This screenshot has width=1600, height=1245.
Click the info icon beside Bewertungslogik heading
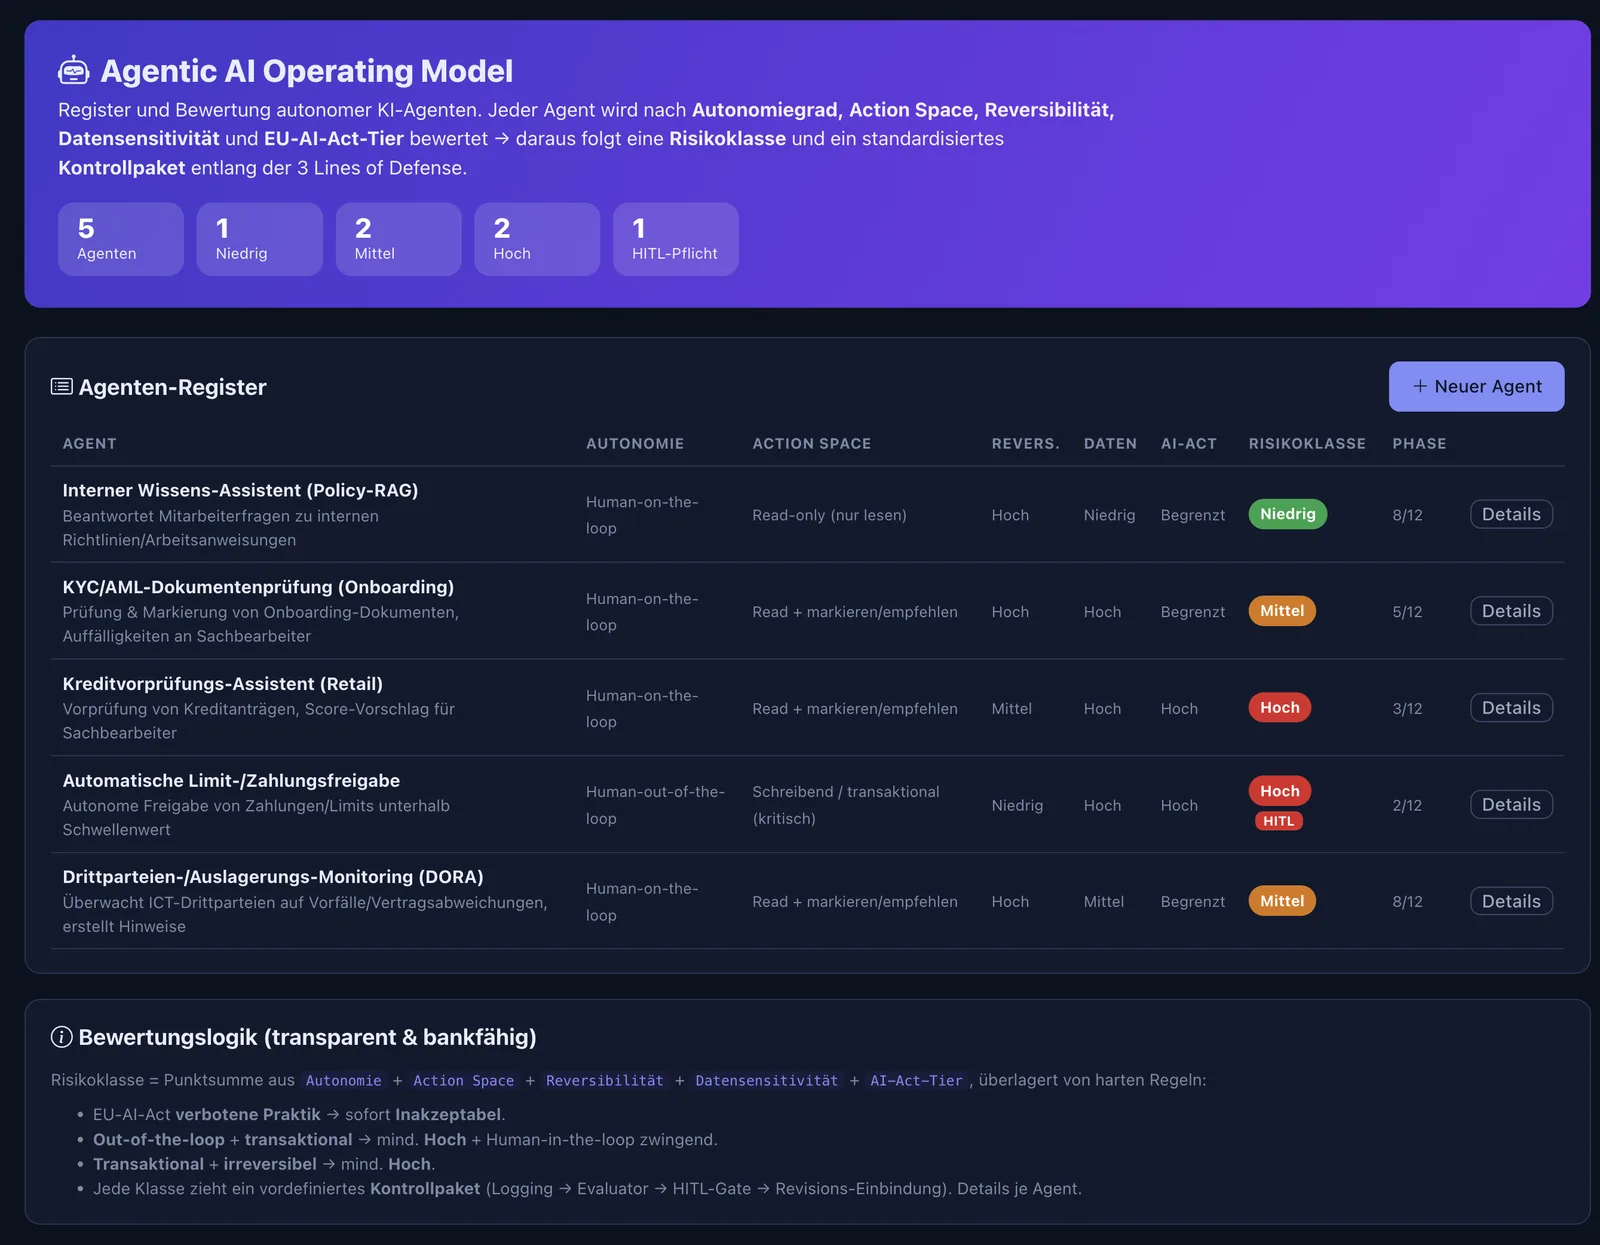62,1037
